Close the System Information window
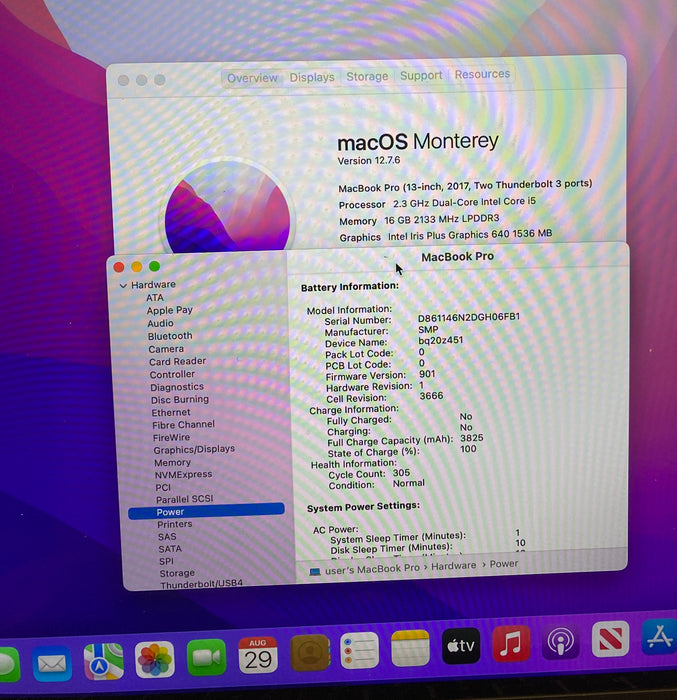 click(119, 267)
